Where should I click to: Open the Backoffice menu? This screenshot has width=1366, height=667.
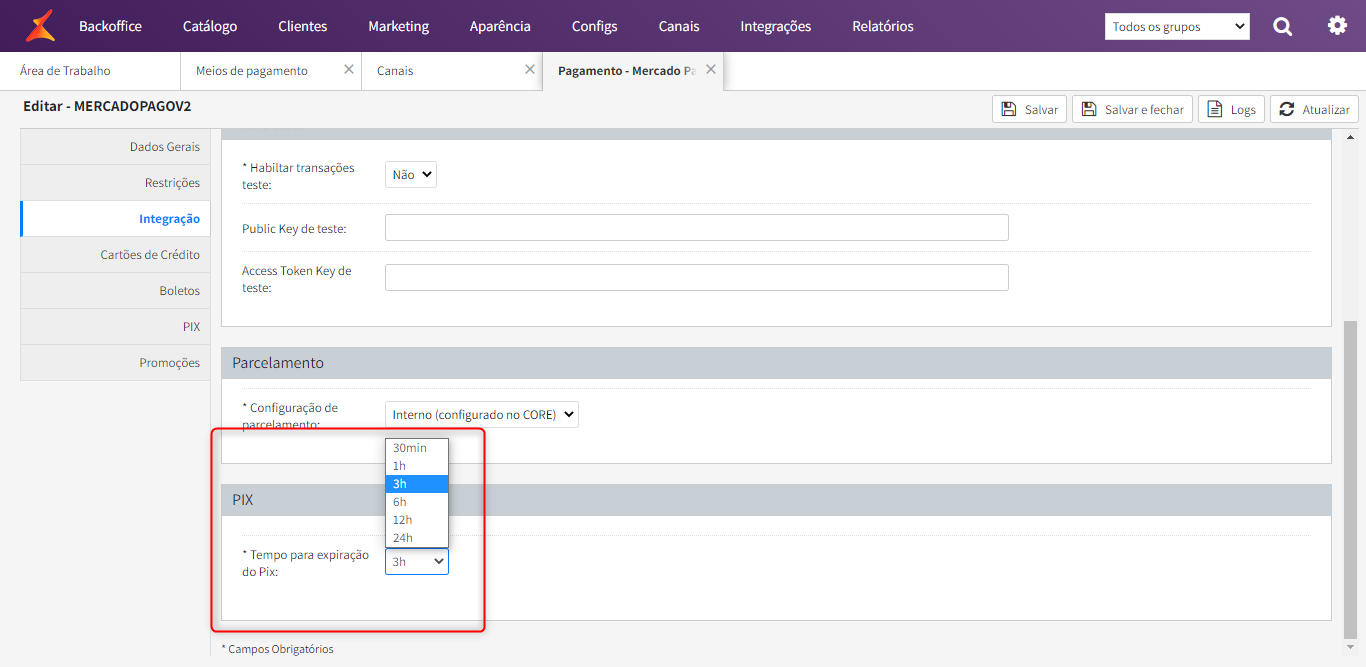point(110,26)
